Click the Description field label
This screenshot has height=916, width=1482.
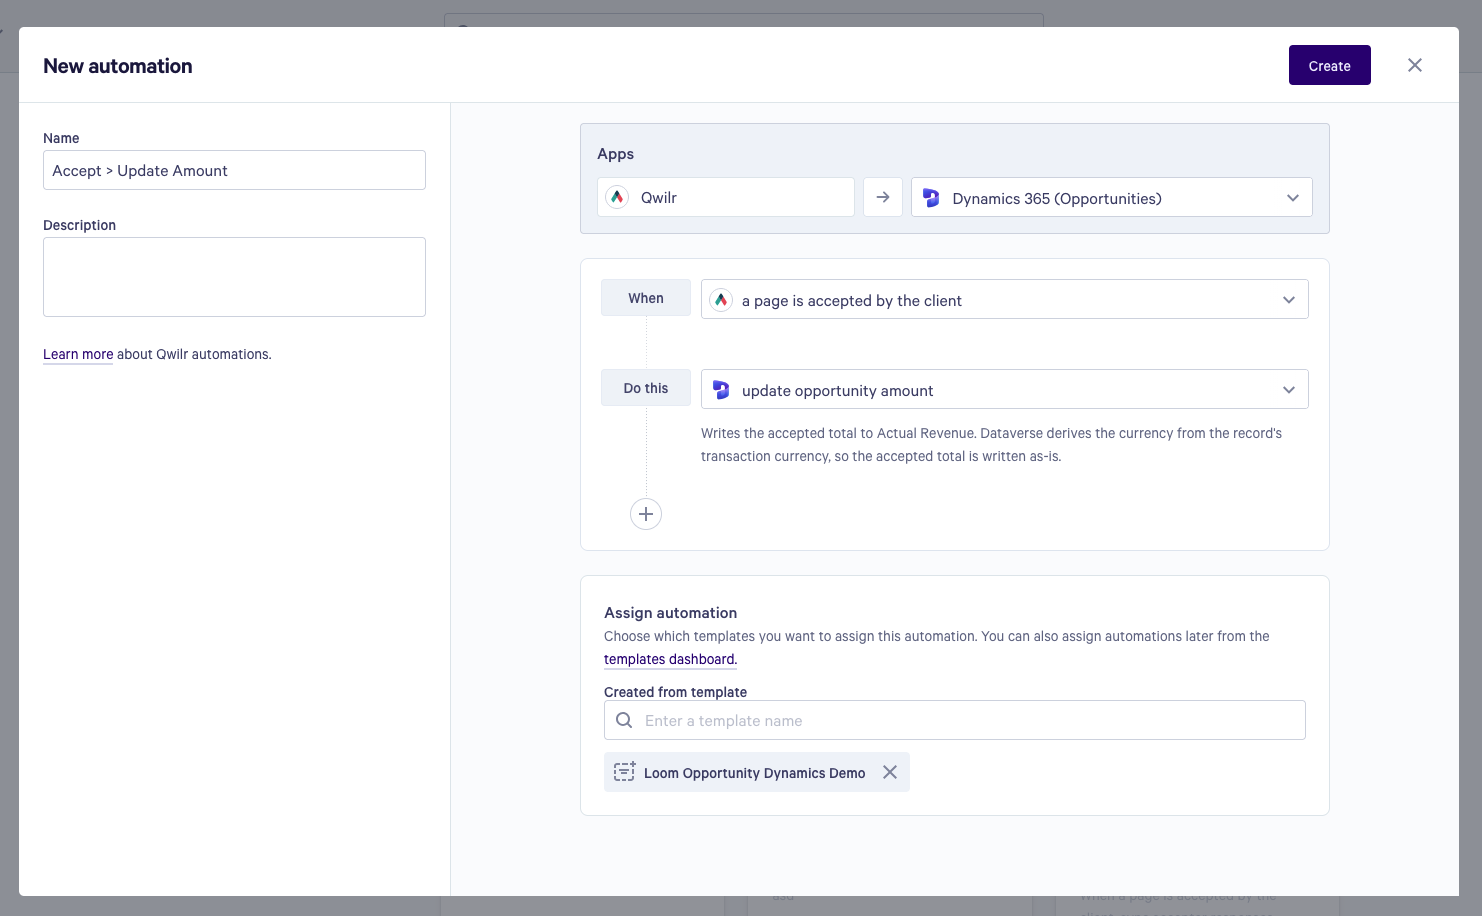80,225
